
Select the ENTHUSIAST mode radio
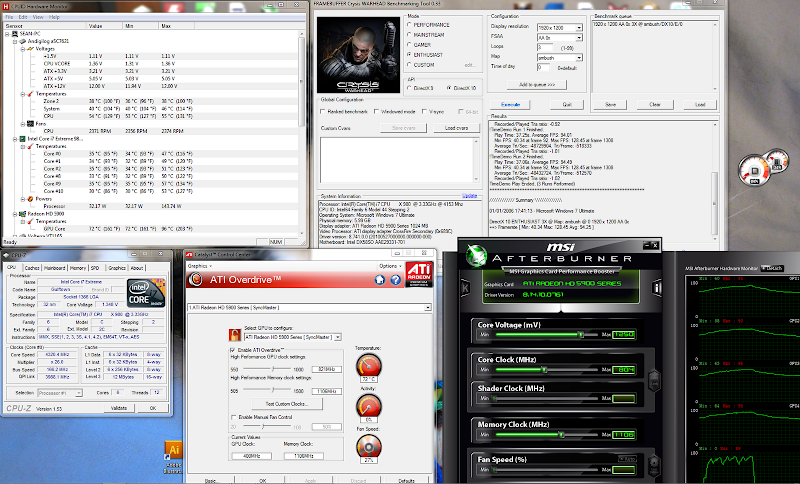(x=409, y=55)
